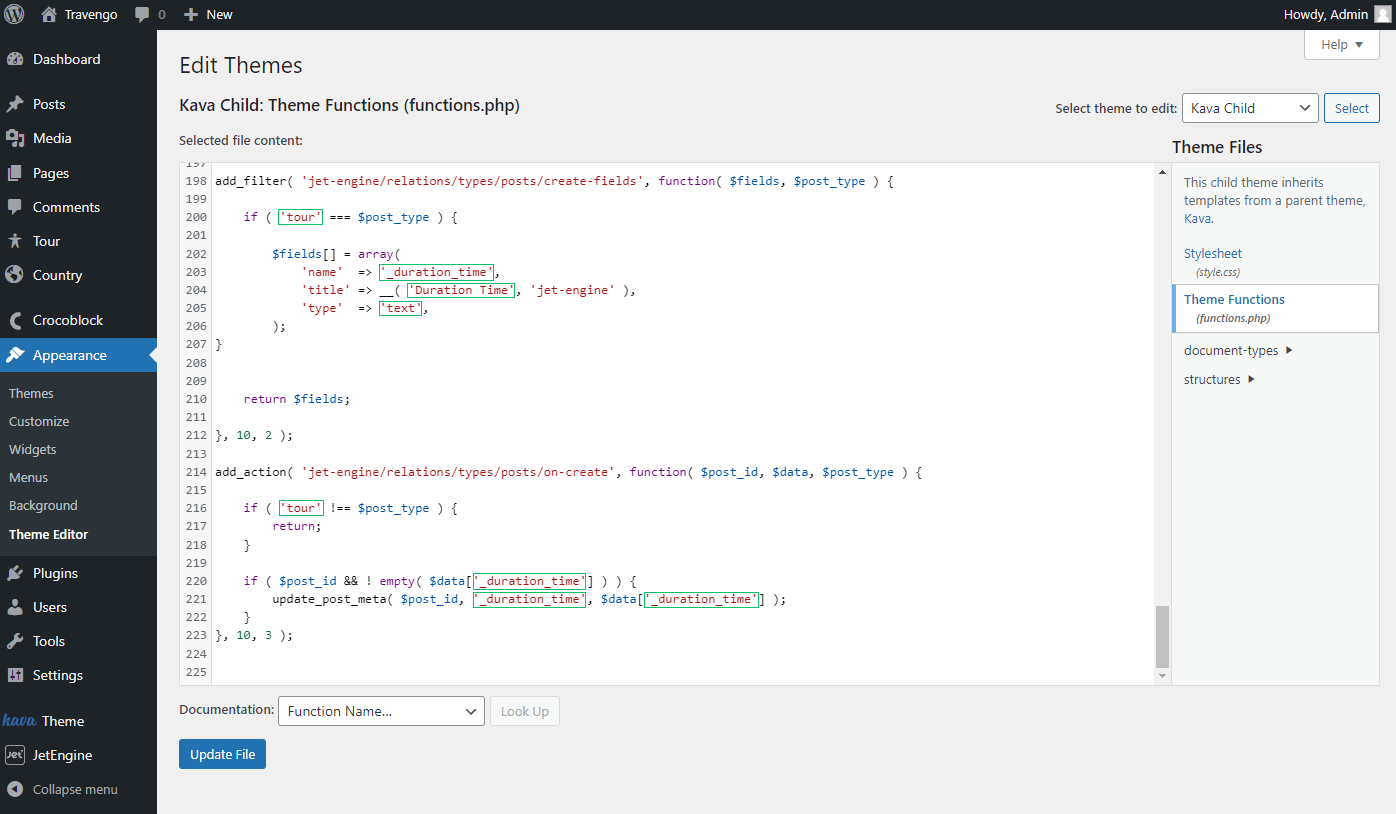Click the Update File button
1396x814 pixels.
(x=222, y=754)
